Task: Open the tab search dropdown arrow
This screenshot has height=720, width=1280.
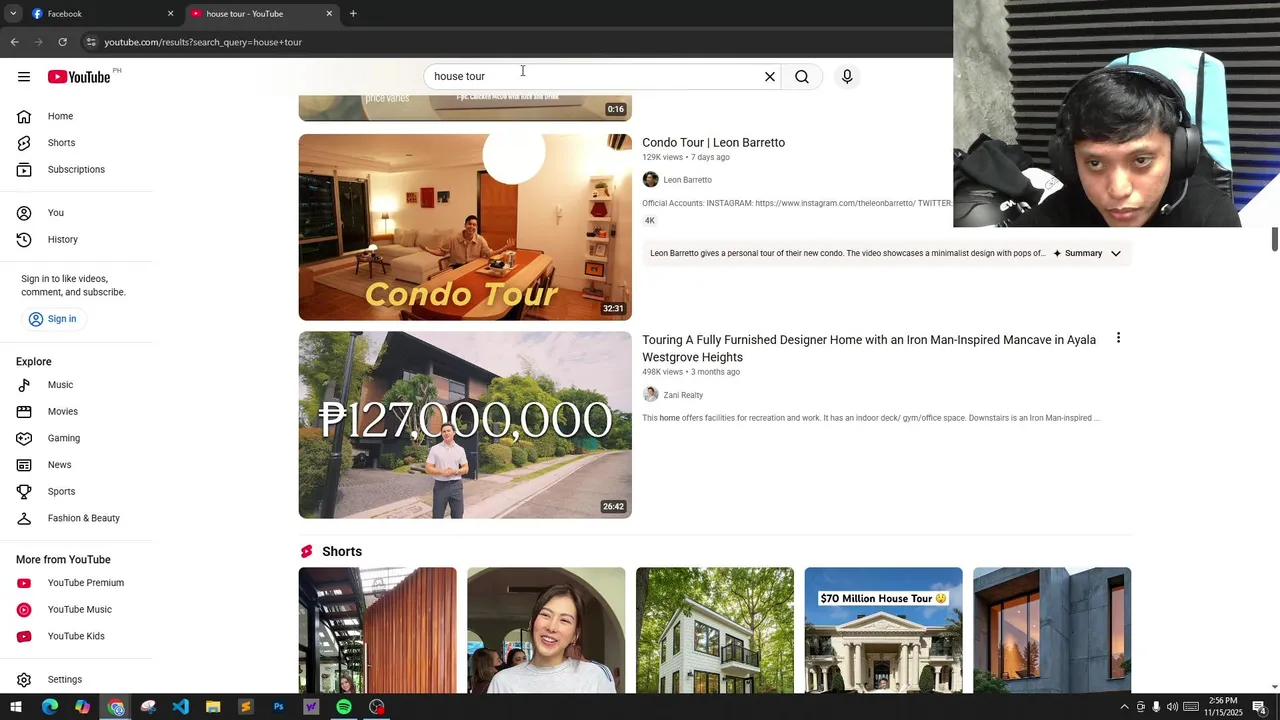Action: pos(13,14)
